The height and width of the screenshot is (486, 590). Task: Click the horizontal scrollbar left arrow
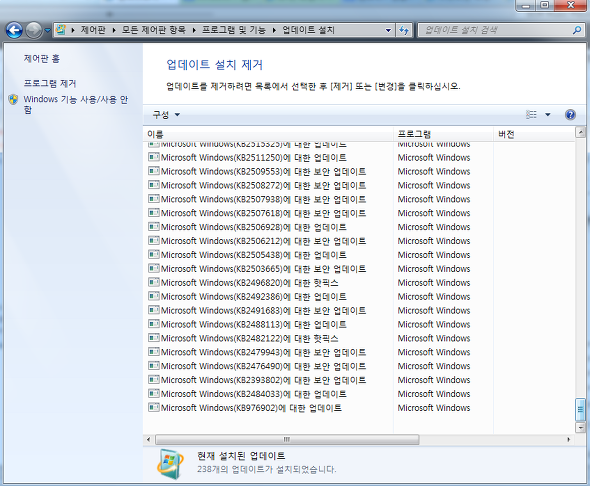point(149,439)
